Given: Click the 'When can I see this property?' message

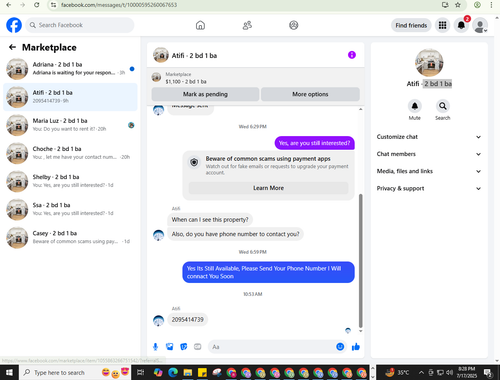Looking at the screenshot, I should point(210,220).
